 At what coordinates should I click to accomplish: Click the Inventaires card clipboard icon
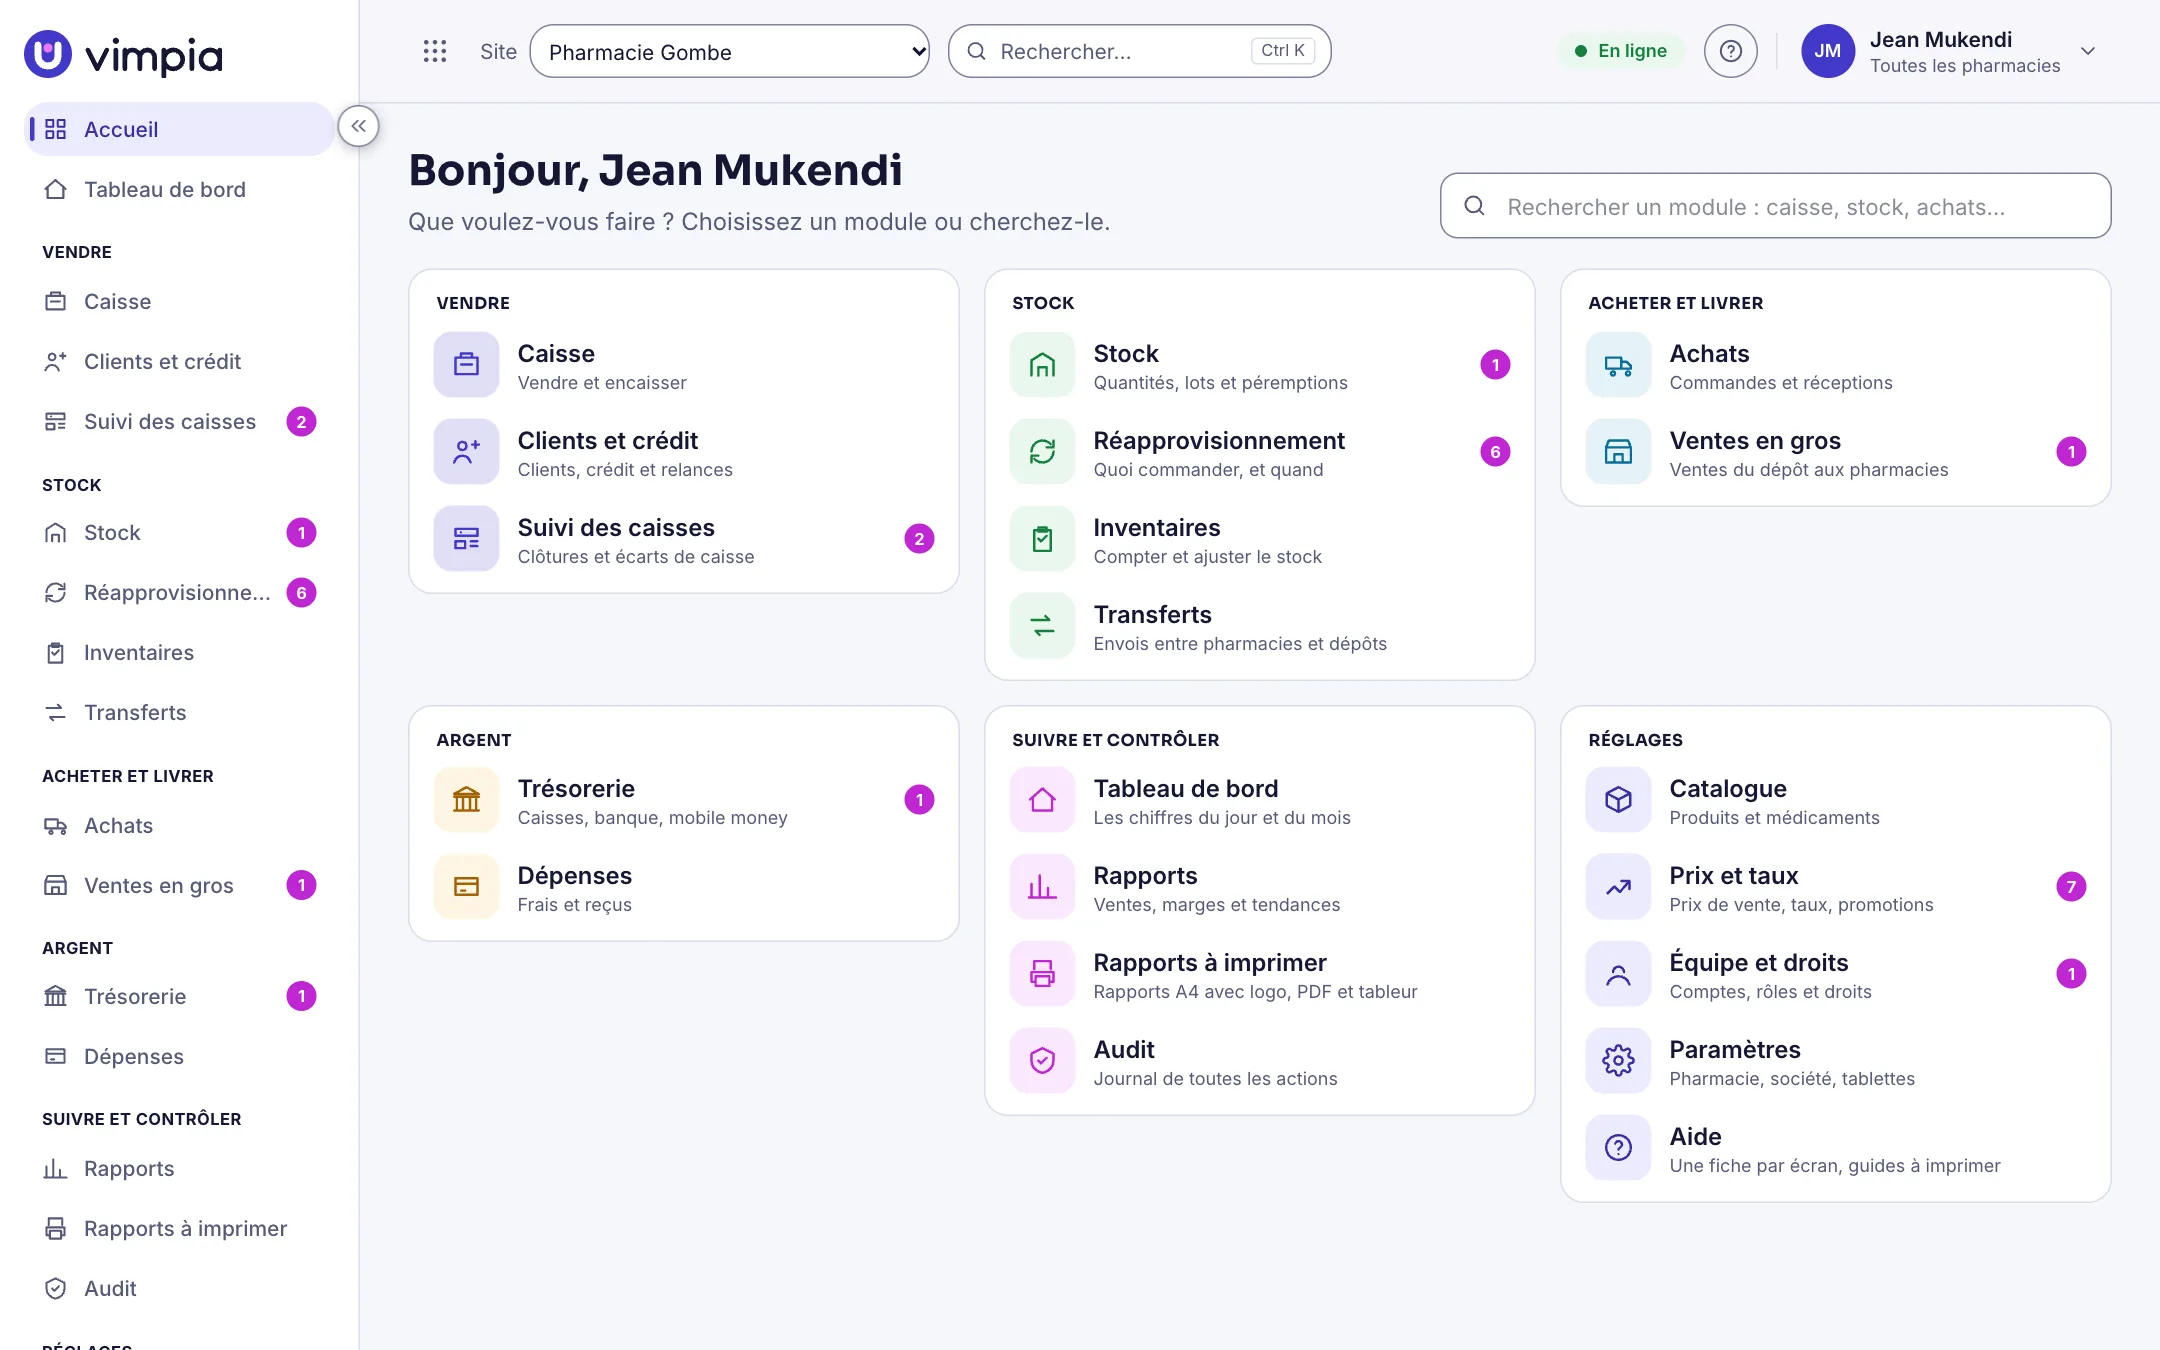coord(1042,539)
